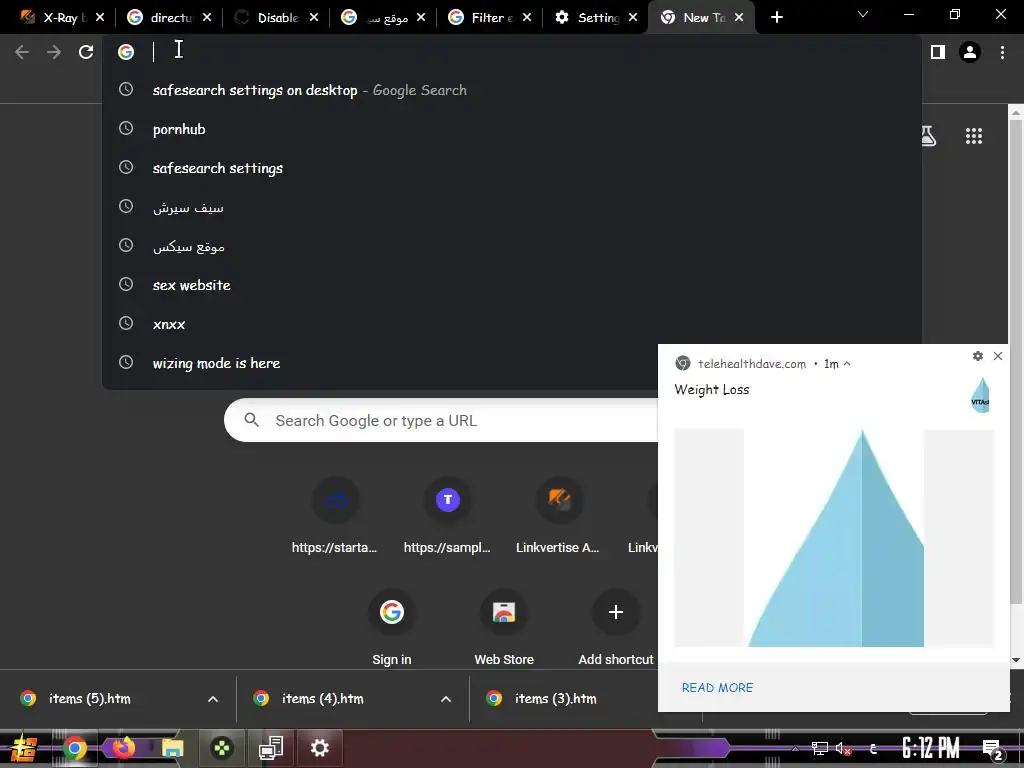Open the Search Labs flask icon
1024x768 pixels.
pyautogui.click(x=928, y=136)
